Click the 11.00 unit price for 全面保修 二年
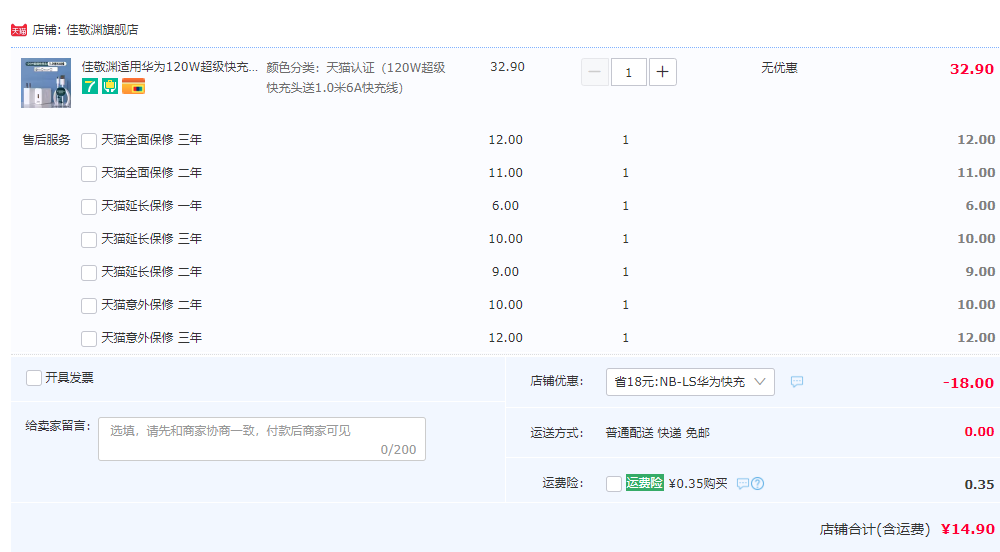Screen dimensions: 1000x552 [506, 173]
